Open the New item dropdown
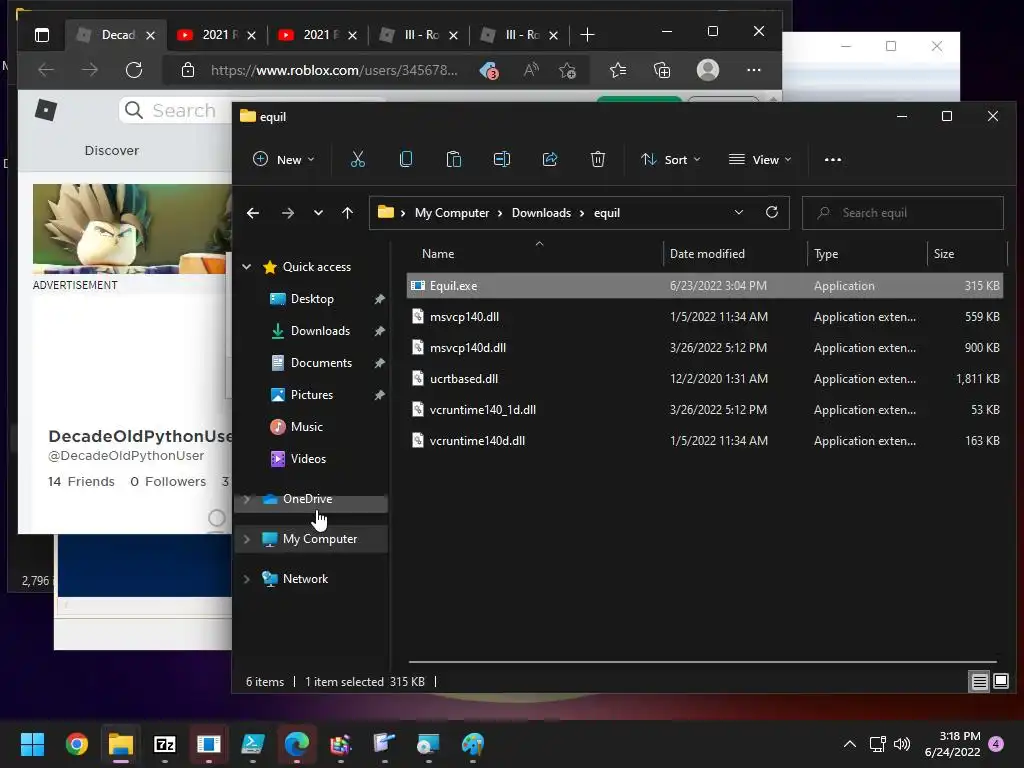Image resolution: width=1024 pixels, height=768 pixels. pos(284,159)
